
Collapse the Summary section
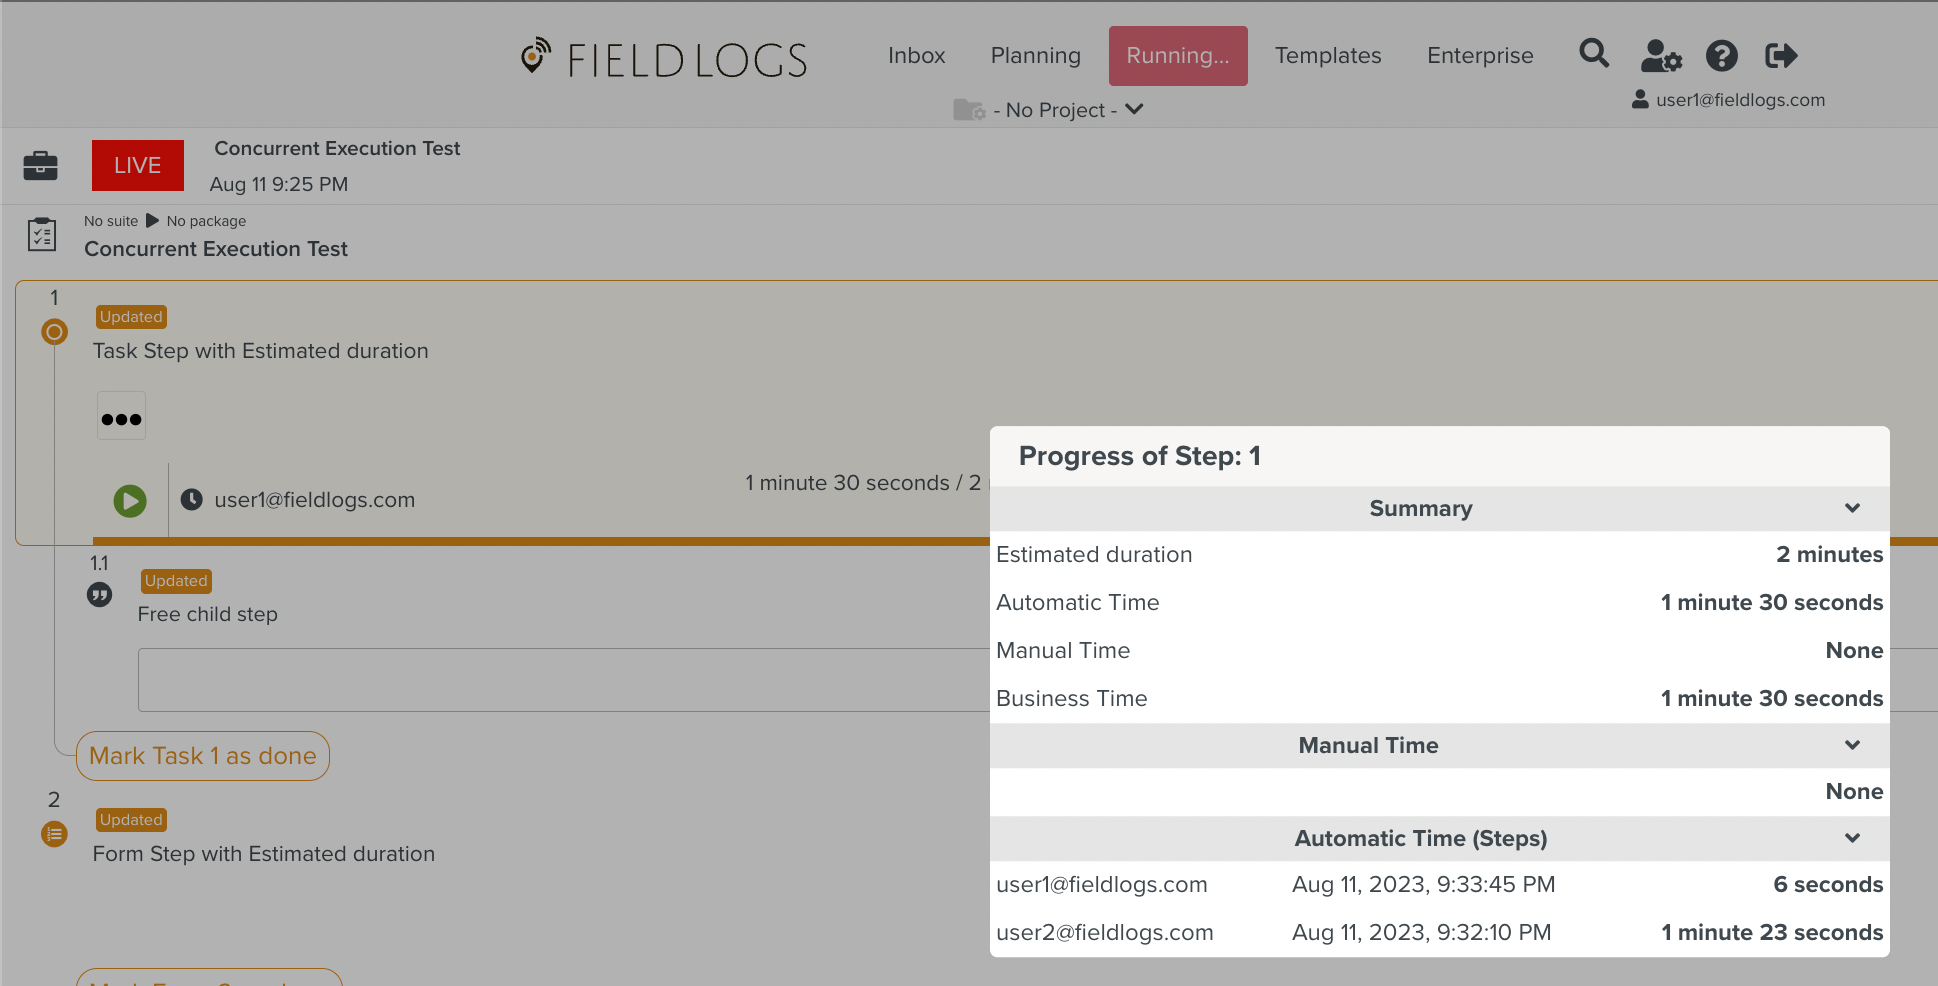click(x=1852, y=508)
